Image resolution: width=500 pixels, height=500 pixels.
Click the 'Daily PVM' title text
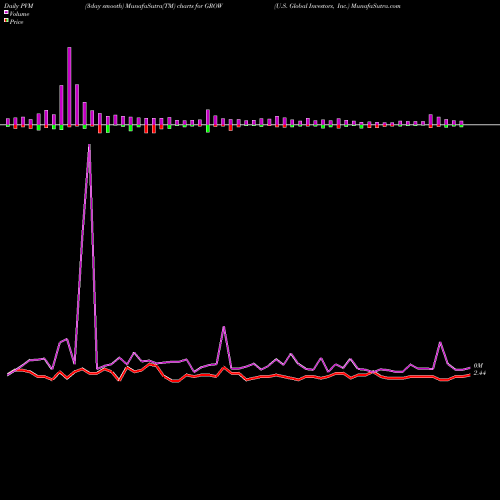[18, 6]
